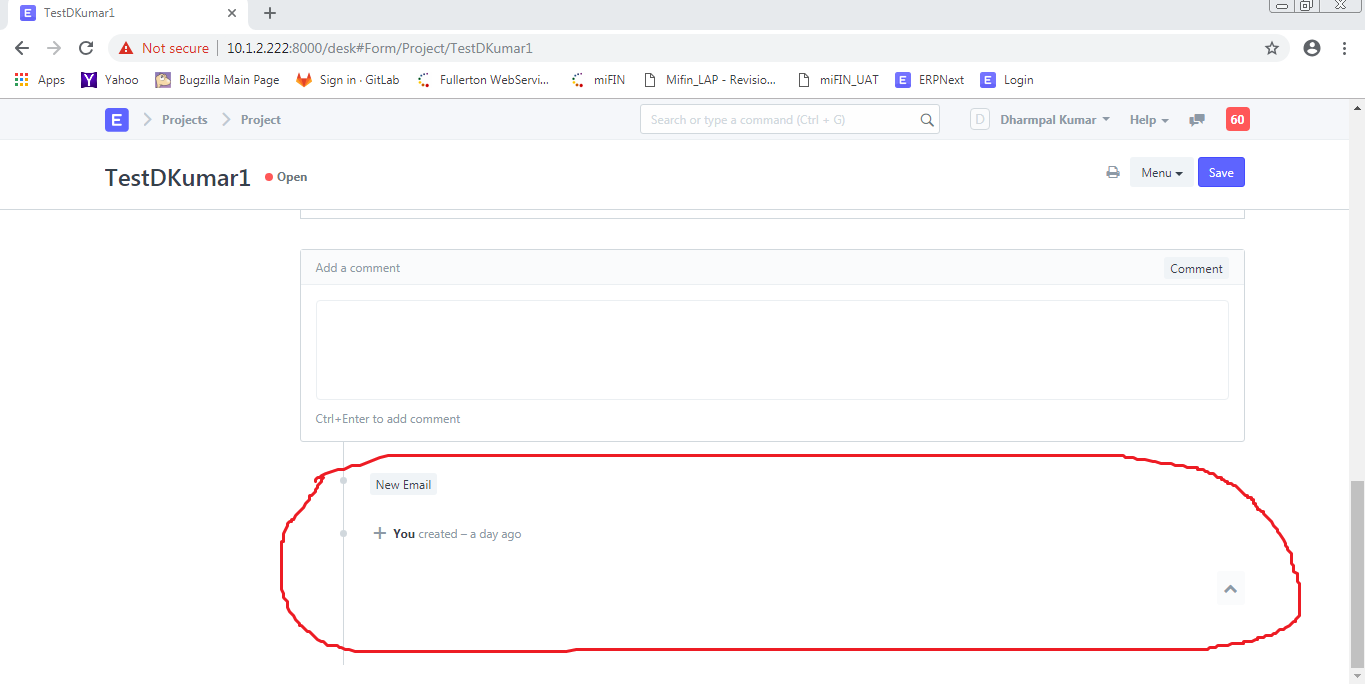Open the Projects breadcrumb link
Viewport: 1365px width, 684px height.
click(x=184, y=119)
